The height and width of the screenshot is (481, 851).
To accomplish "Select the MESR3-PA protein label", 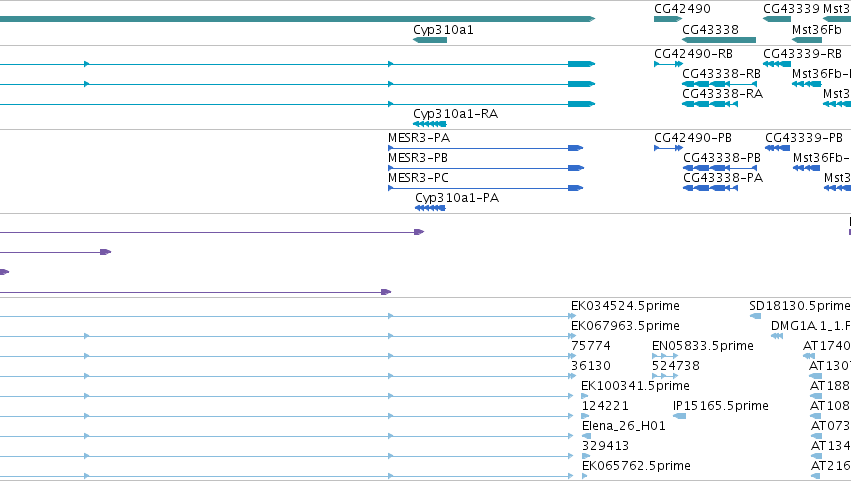I will click(419, 138).
